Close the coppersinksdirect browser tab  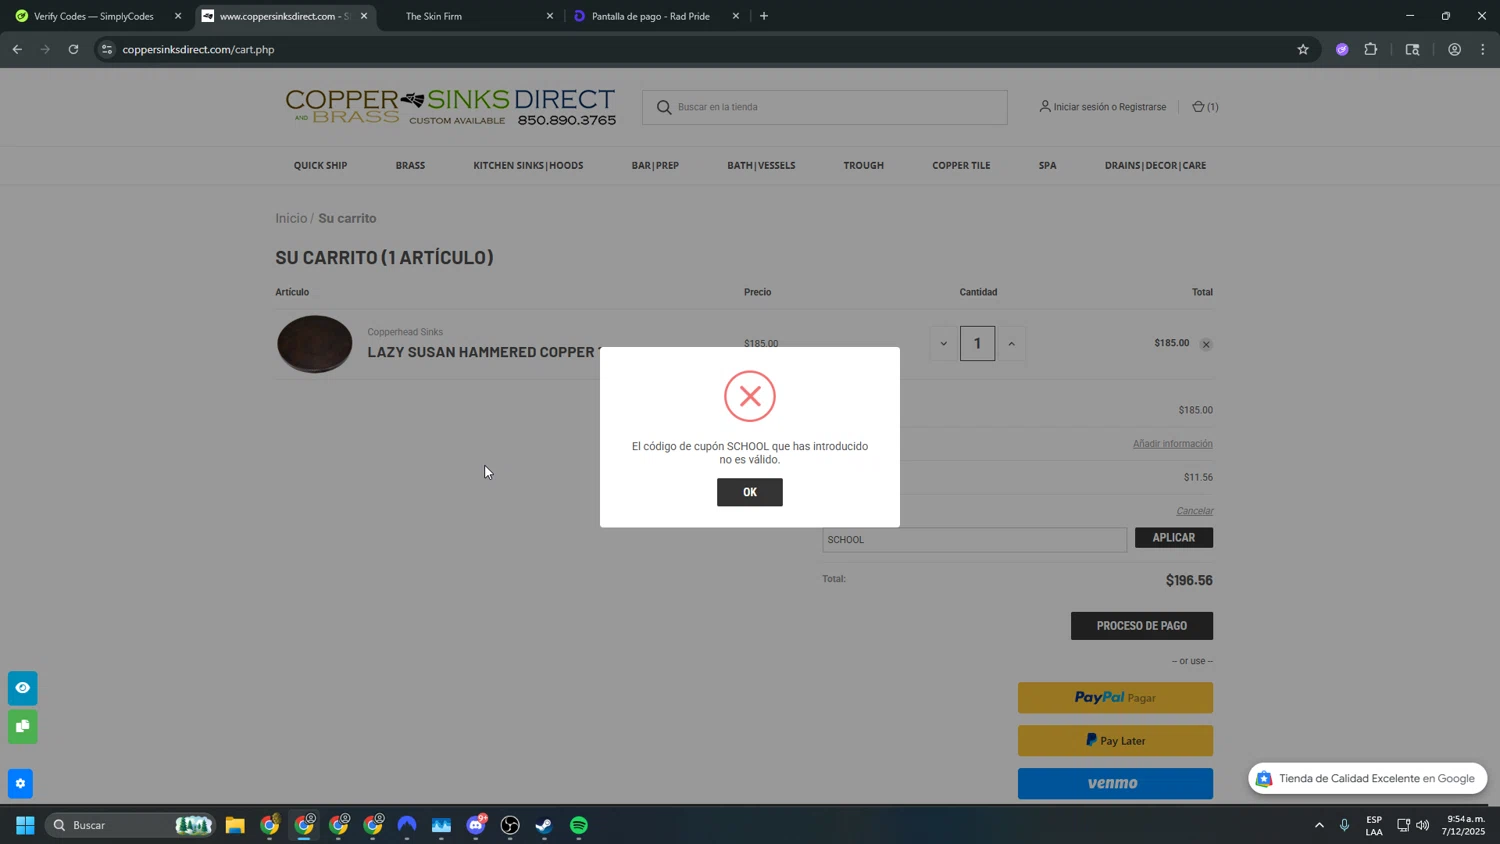tap(364, 16)
